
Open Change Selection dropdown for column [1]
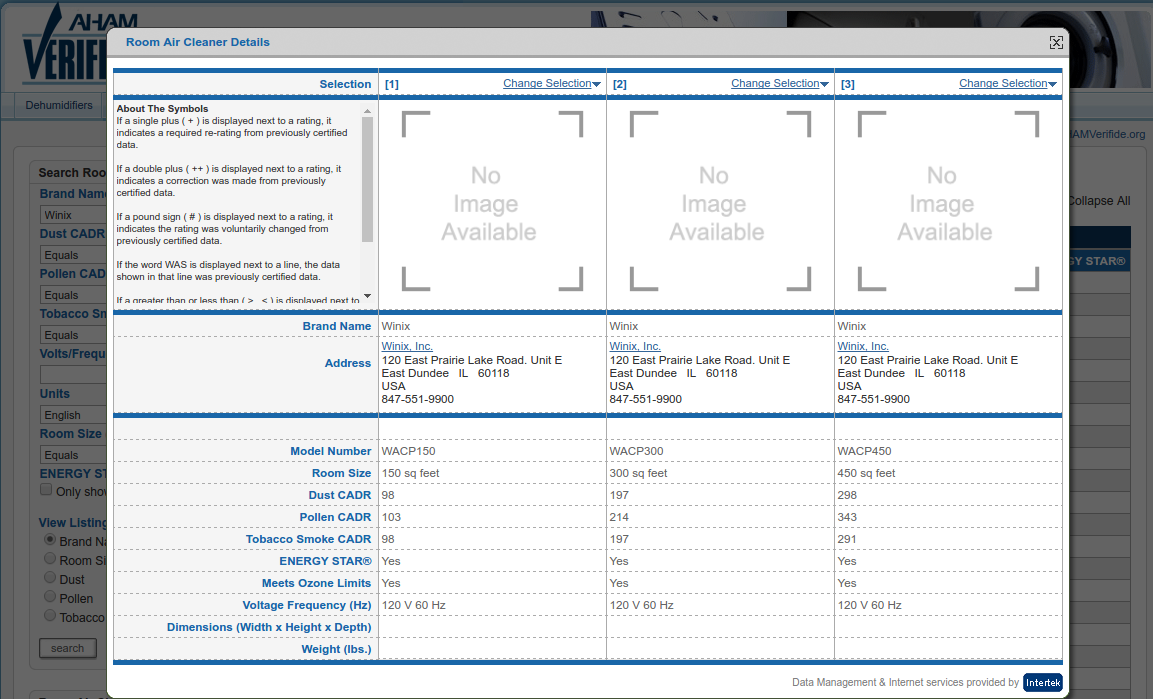coord(551,84)
